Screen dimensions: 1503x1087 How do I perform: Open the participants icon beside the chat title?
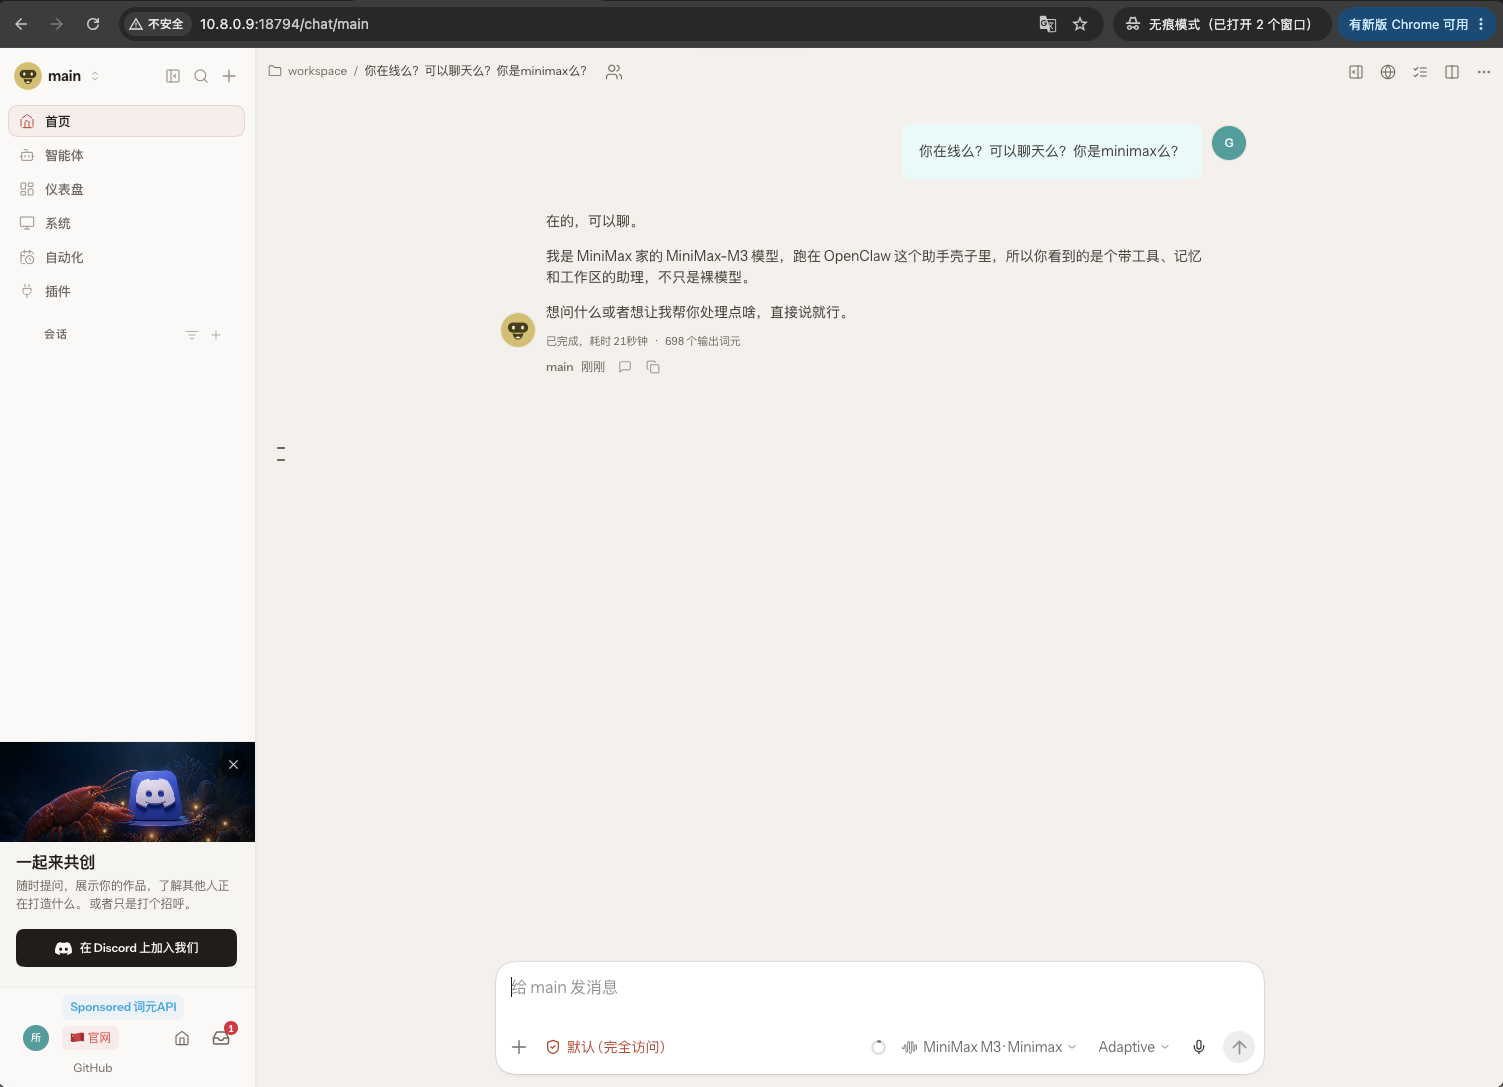pyautogui.click(x=614, y=72)
